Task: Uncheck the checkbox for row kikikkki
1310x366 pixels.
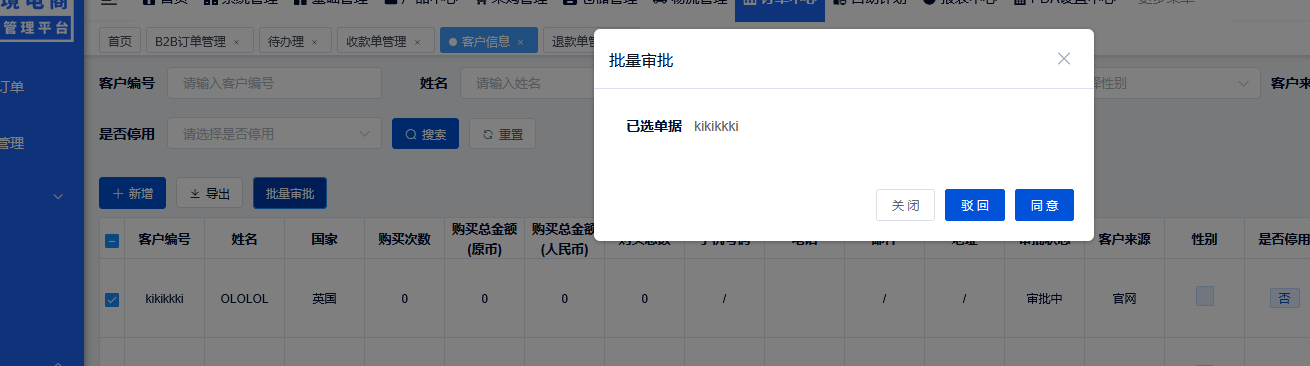Action: point(112,299)
